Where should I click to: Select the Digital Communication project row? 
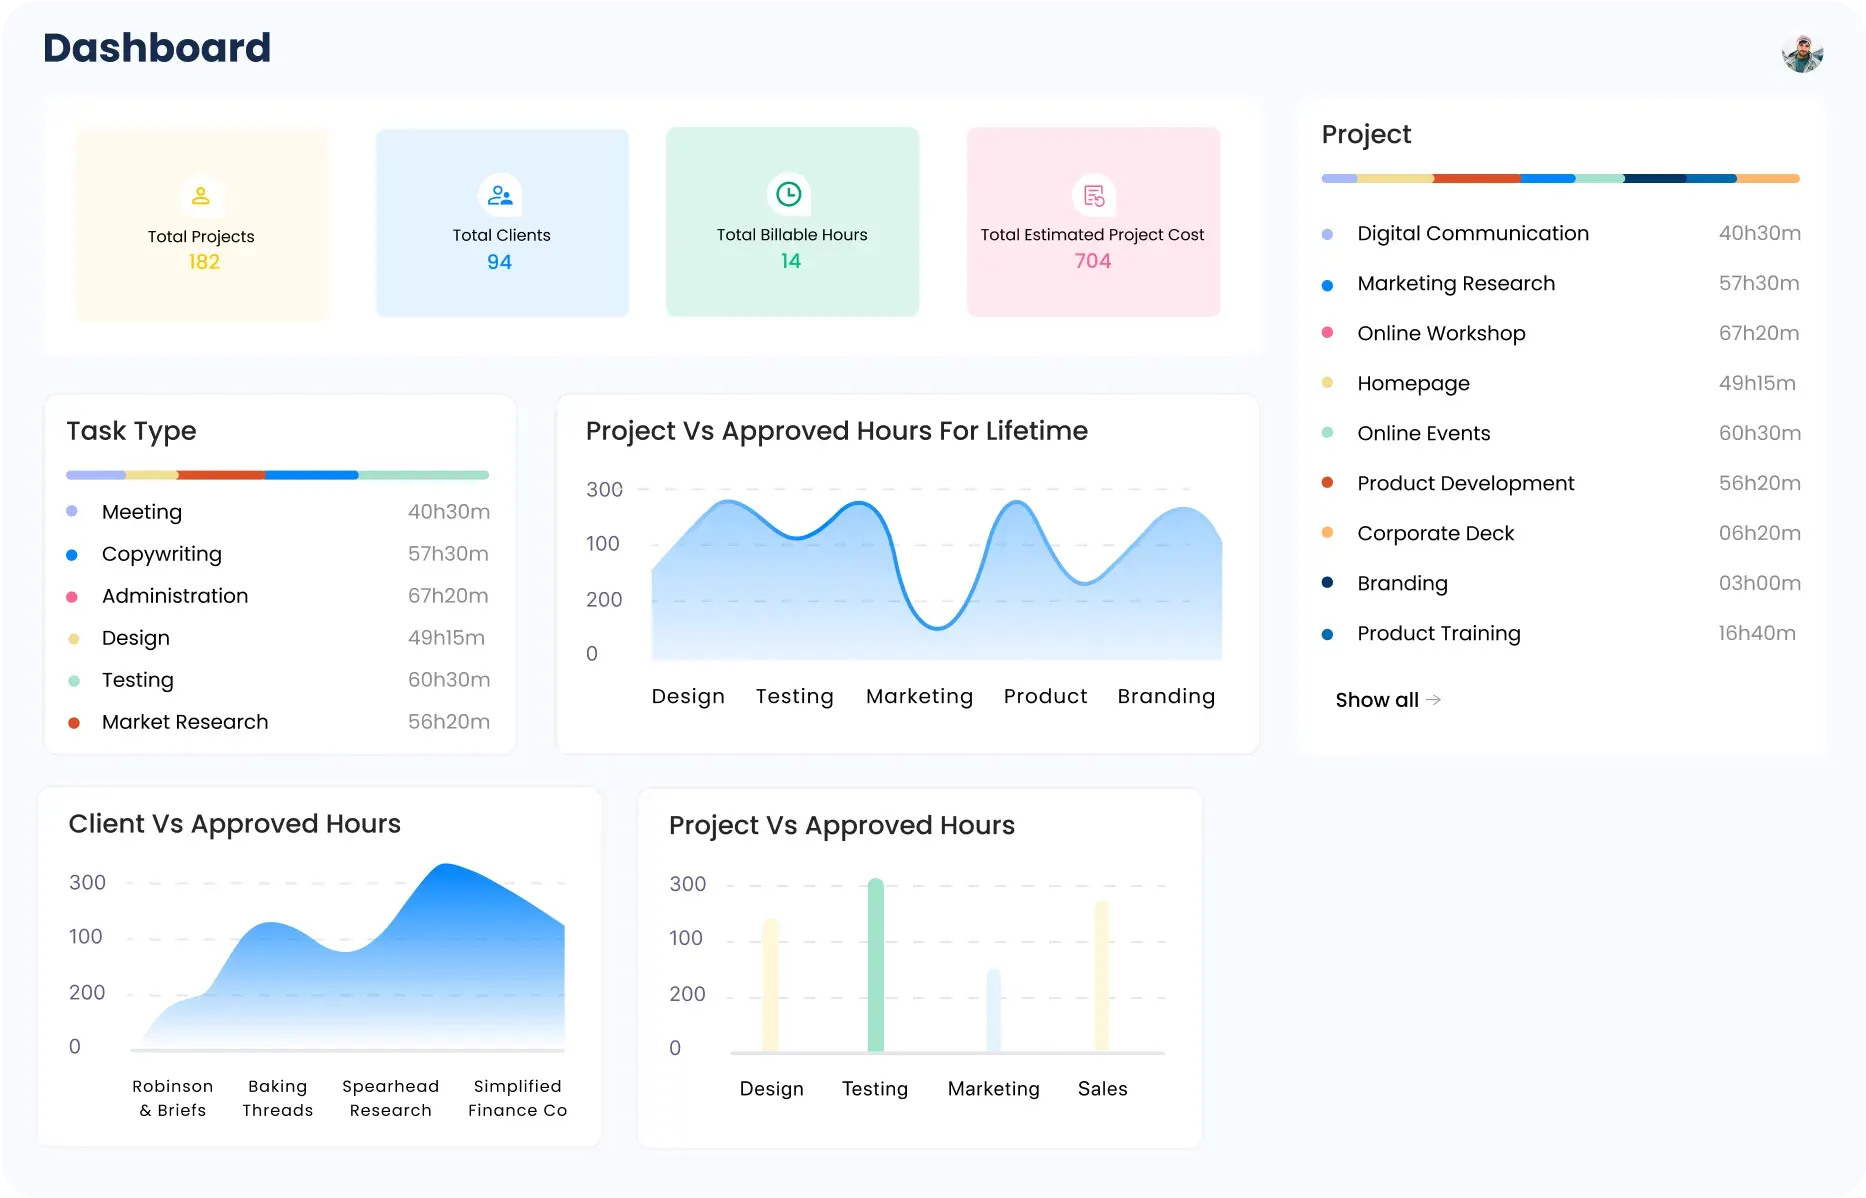(x=1561, y=233)
